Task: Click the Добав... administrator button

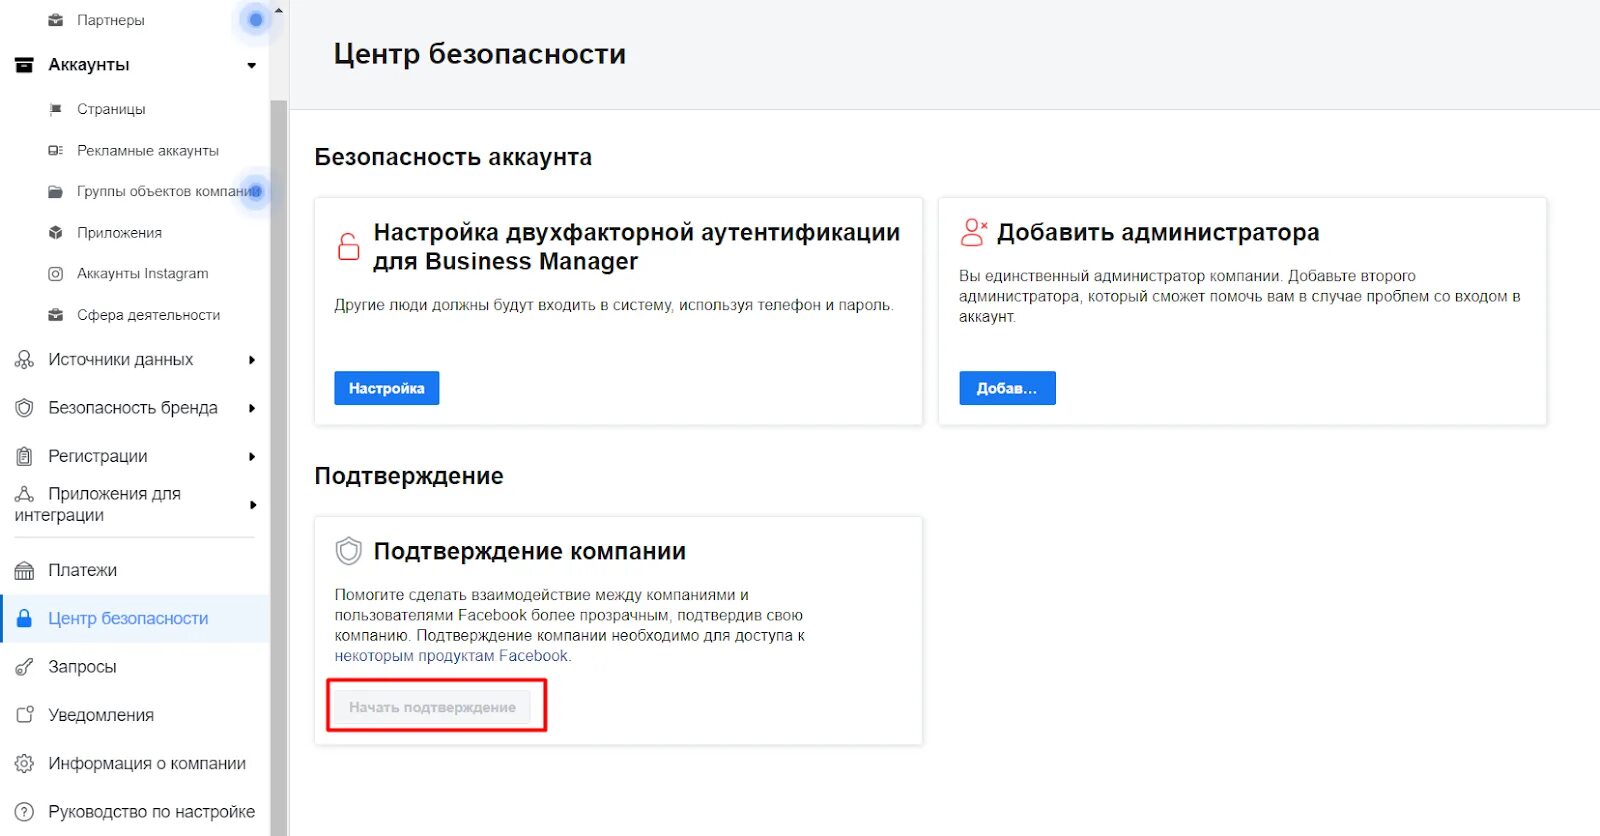Action: (1007, 388)
